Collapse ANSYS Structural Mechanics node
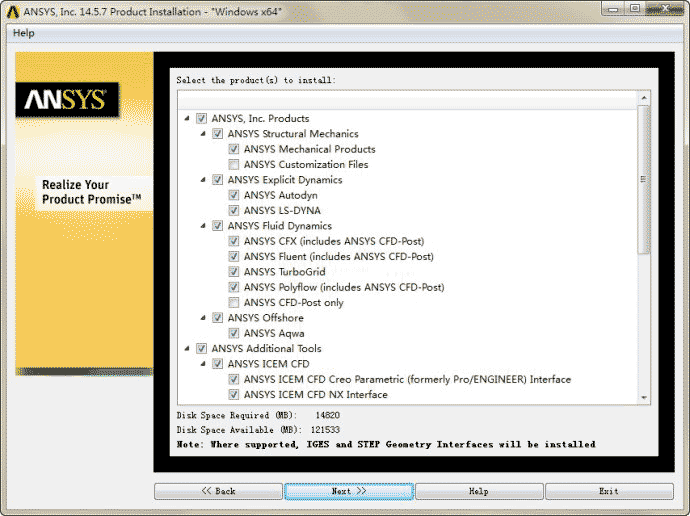This screenshot has height=516, width=690. (x=203, y=134)
